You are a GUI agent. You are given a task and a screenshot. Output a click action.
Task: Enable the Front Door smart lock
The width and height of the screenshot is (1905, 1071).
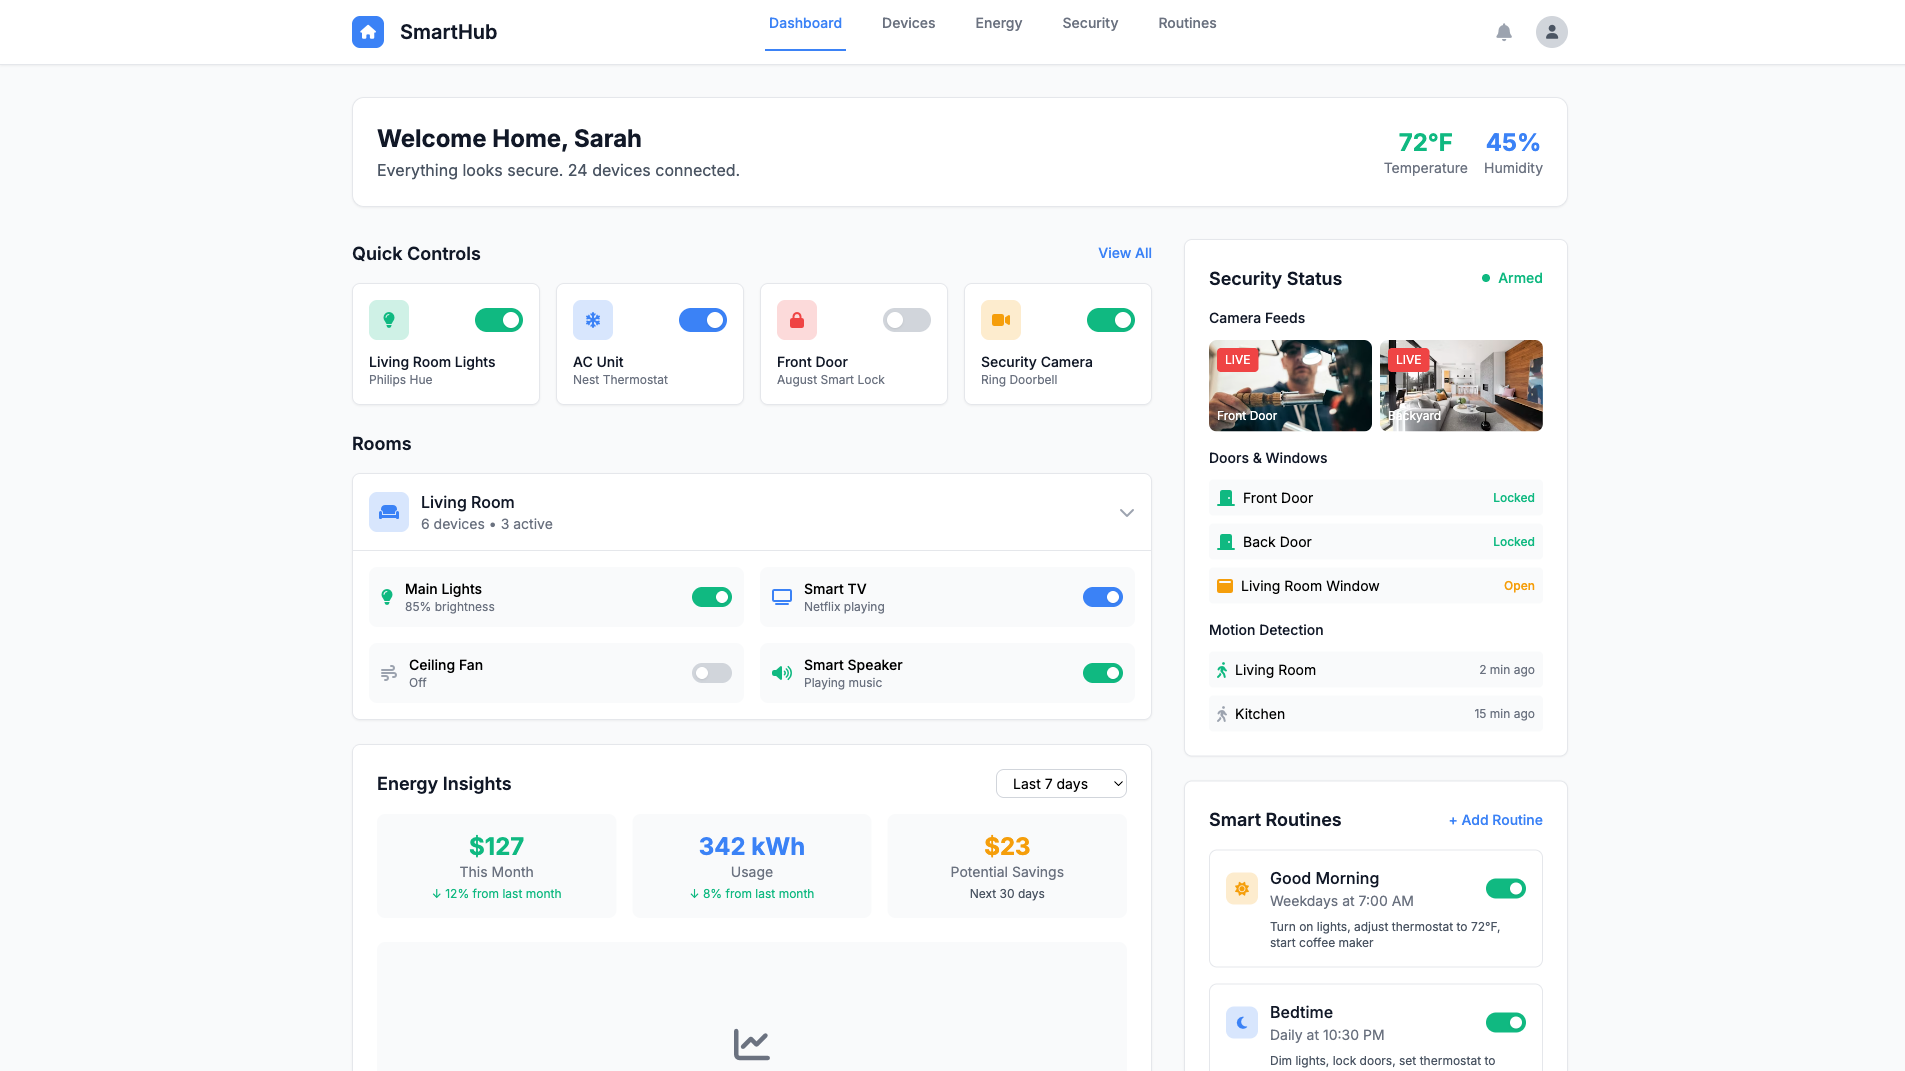(x=906, y=320)
